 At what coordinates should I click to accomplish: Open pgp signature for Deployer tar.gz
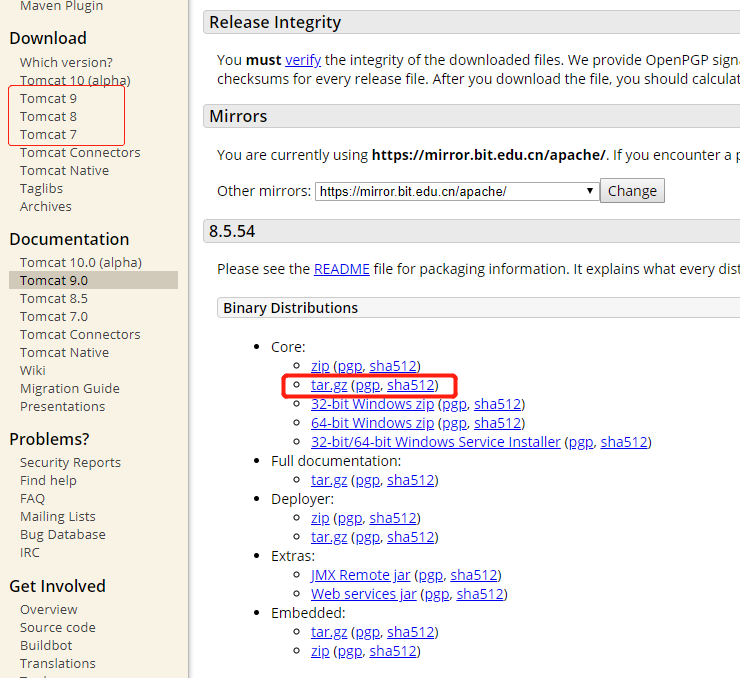point(368,537)
